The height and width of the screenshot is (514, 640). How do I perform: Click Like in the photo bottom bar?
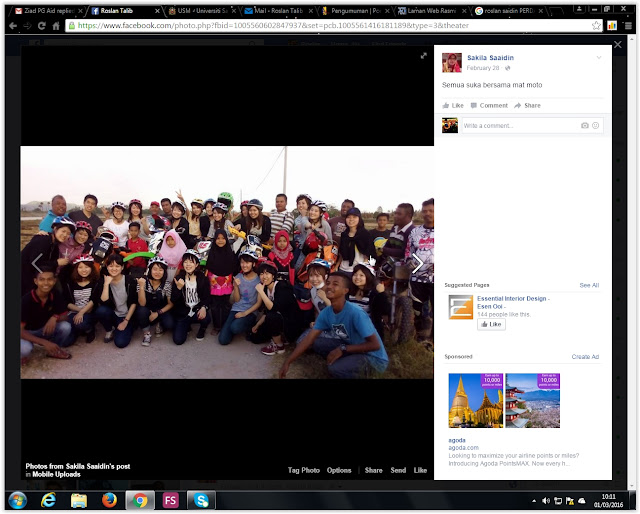(420, 470)
